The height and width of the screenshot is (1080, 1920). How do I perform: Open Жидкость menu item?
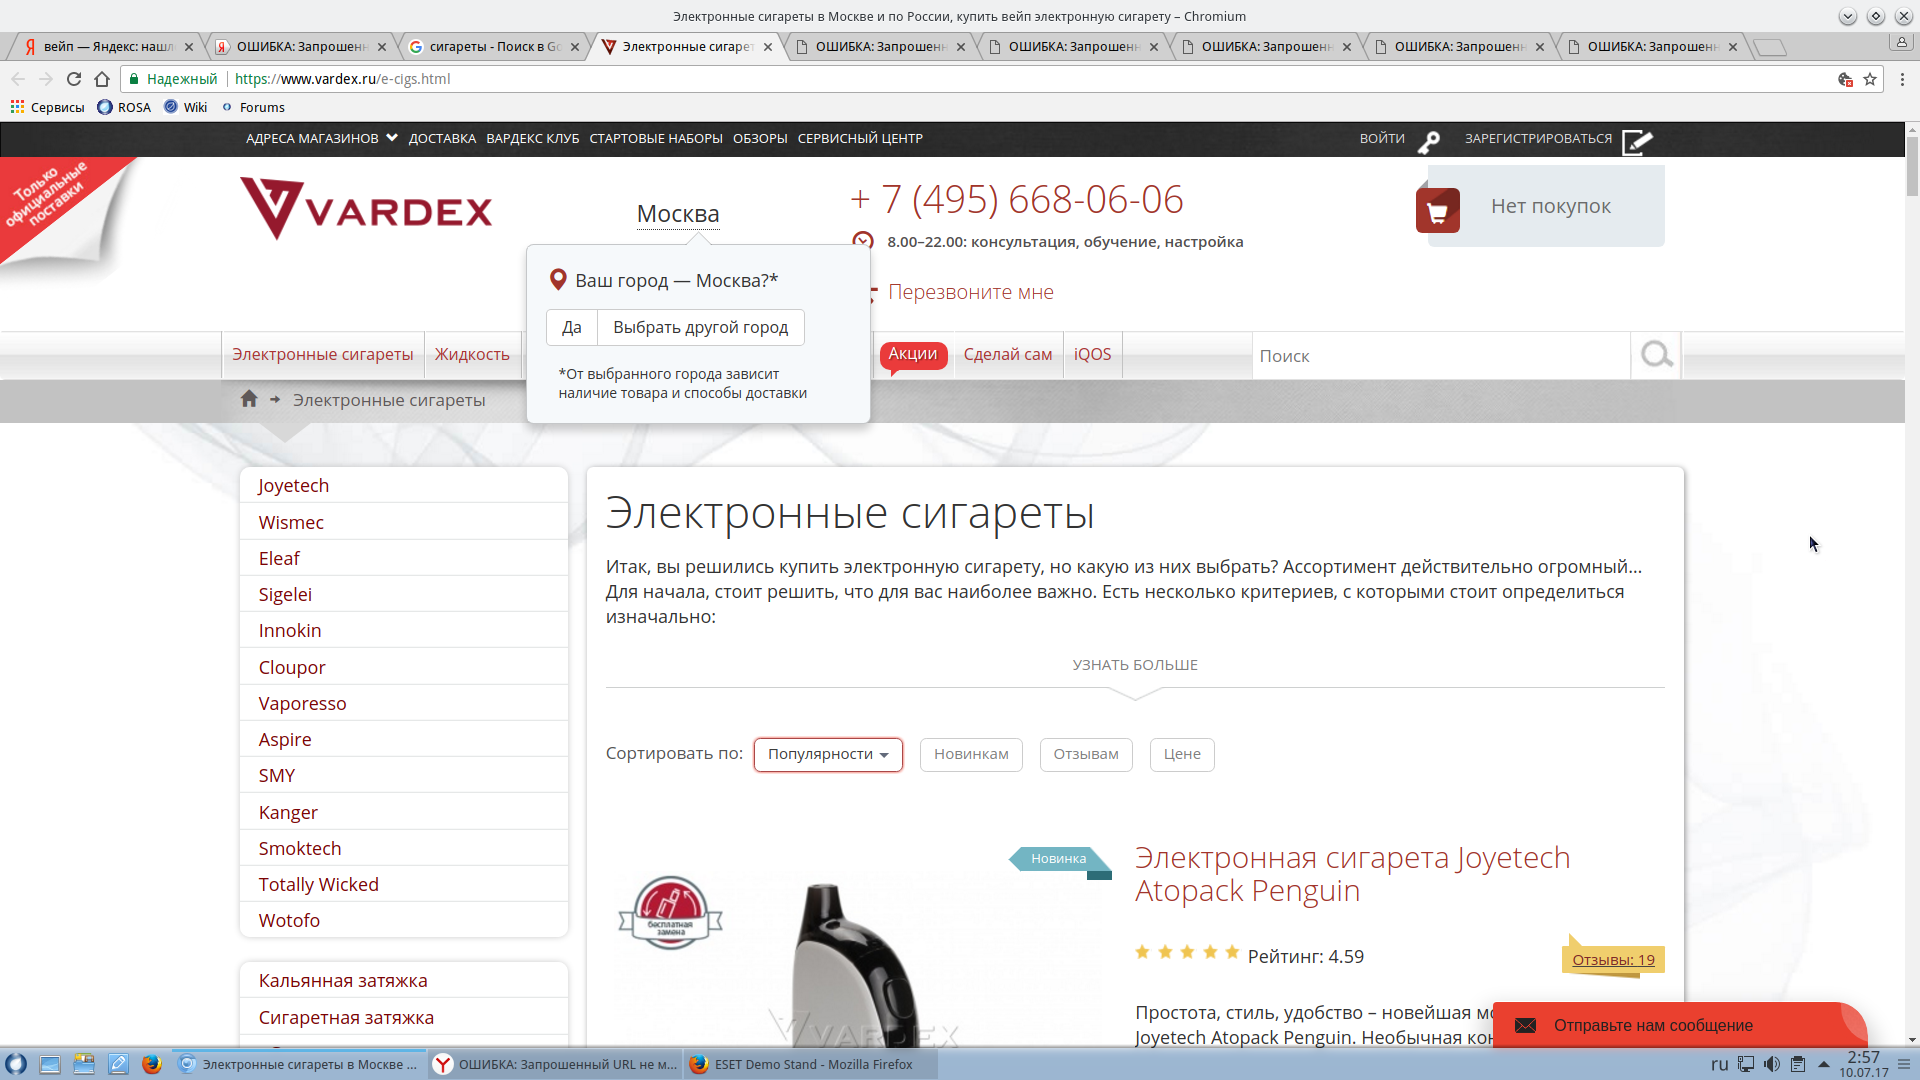pos(472,354)
